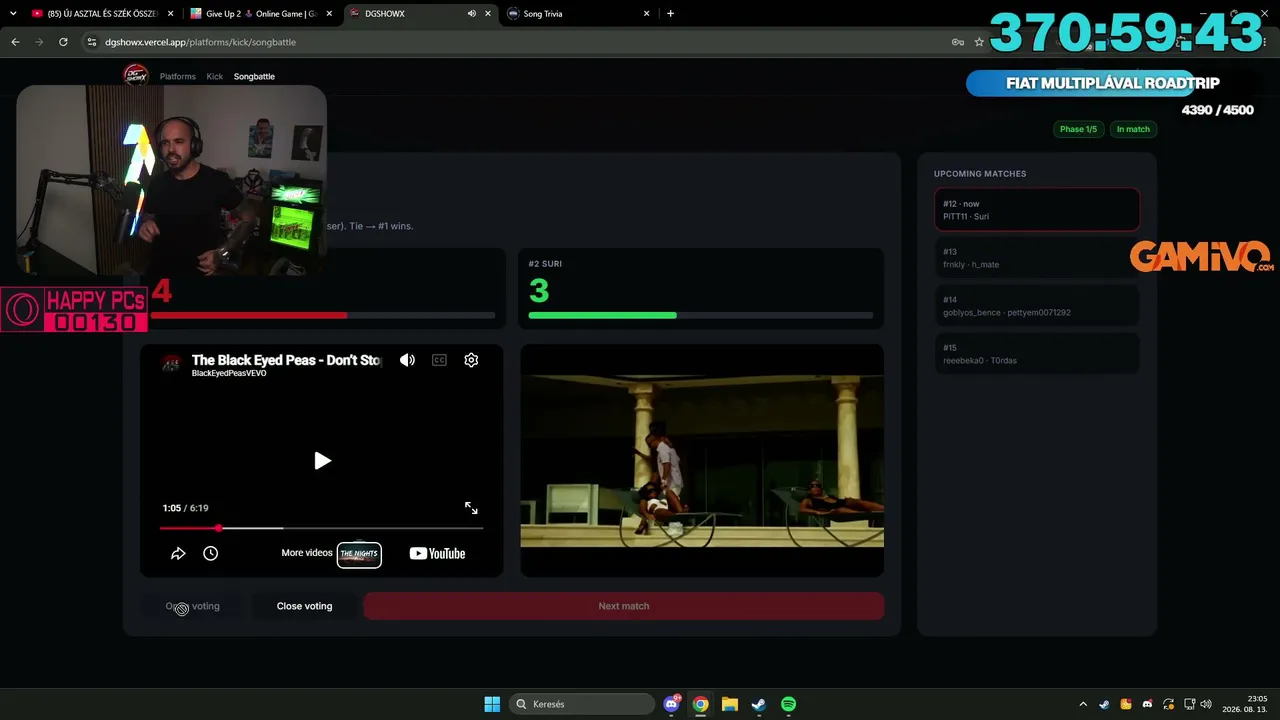The height and width of the screenshot is (720, 1280).
Task: Go to Platforms in navigation
Action: [178, 76]
